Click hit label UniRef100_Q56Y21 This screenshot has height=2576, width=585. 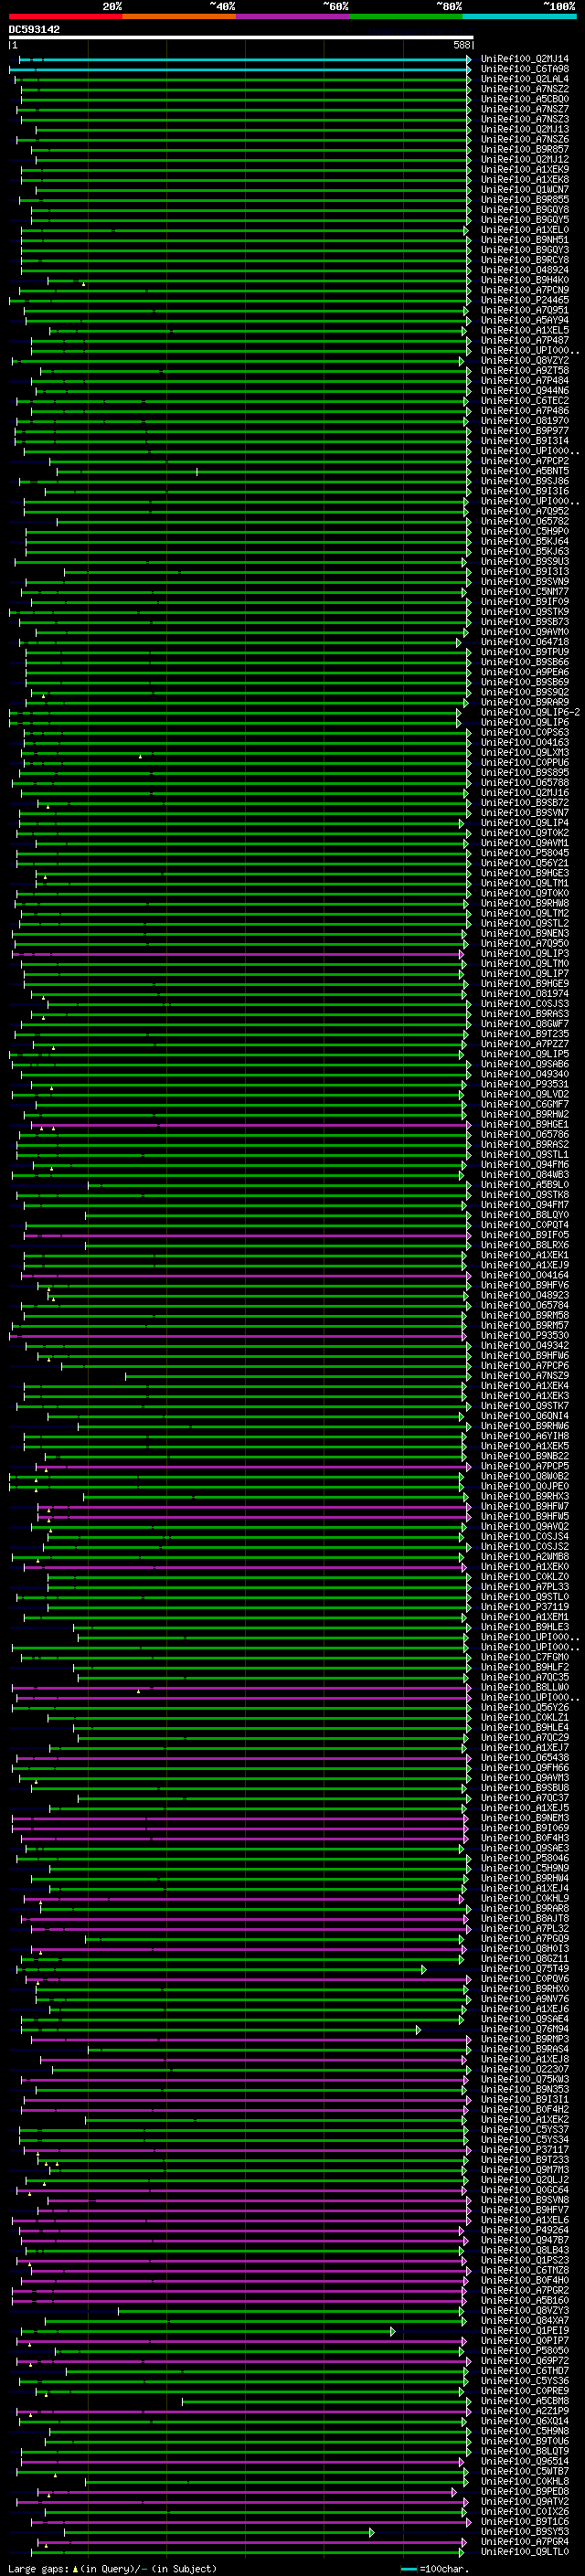pyautogui.click(x=525, y=863)
